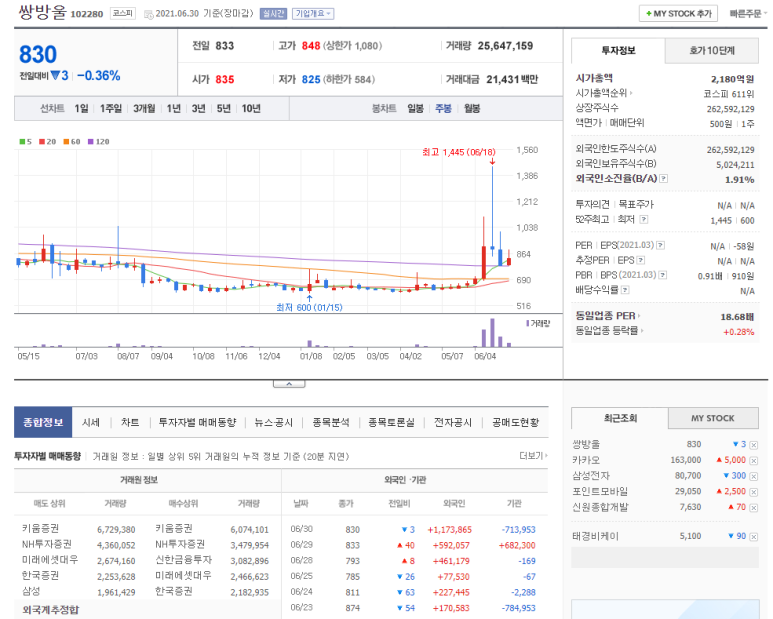This screenshot has width=773, height=619.
Task: Click the 더보기 link for investor trading trends
Action: coord(532,456)
